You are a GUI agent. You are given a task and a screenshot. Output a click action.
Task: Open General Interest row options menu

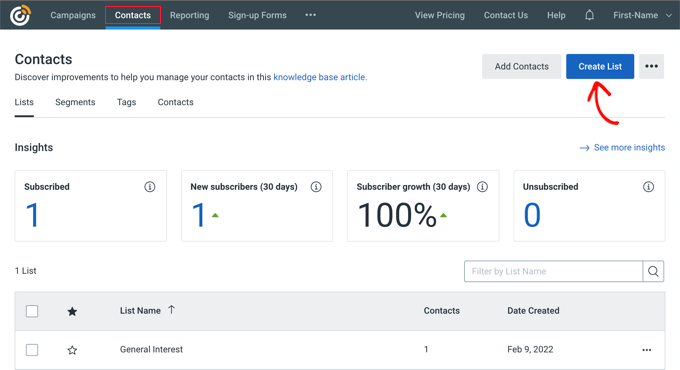click(x=647, y=350)
